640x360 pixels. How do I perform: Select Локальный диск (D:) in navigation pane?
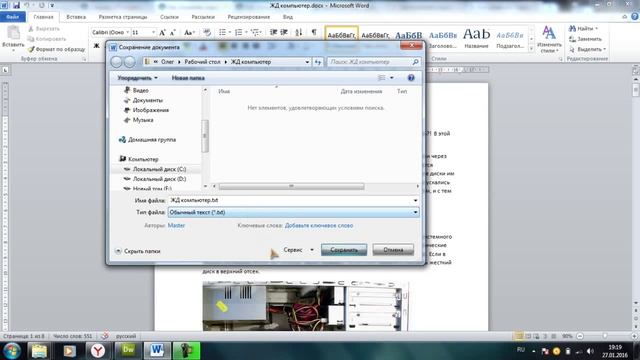tap(155, 179)
